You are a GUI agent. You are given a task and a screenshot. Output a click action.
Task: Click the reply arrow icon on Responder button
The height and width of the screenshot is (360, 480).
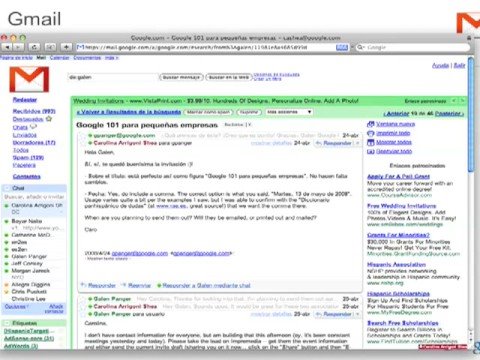click(318, 143)
